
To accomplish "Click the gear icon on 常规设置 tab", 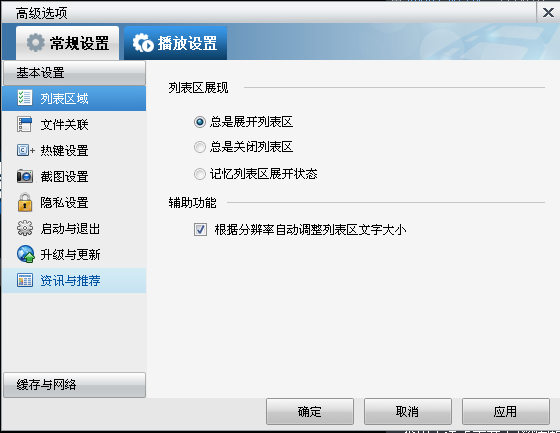I will point(35,43).
